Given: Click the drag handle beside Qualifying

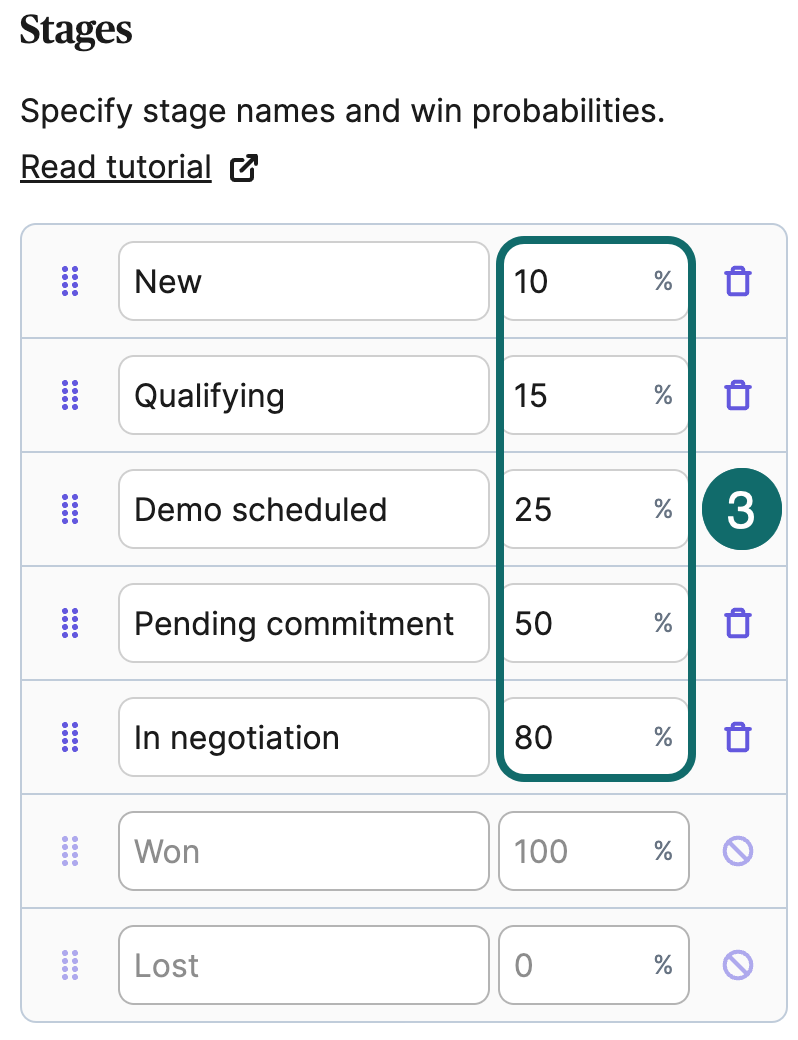Looking at the screenshot, I should coord(70,395).
